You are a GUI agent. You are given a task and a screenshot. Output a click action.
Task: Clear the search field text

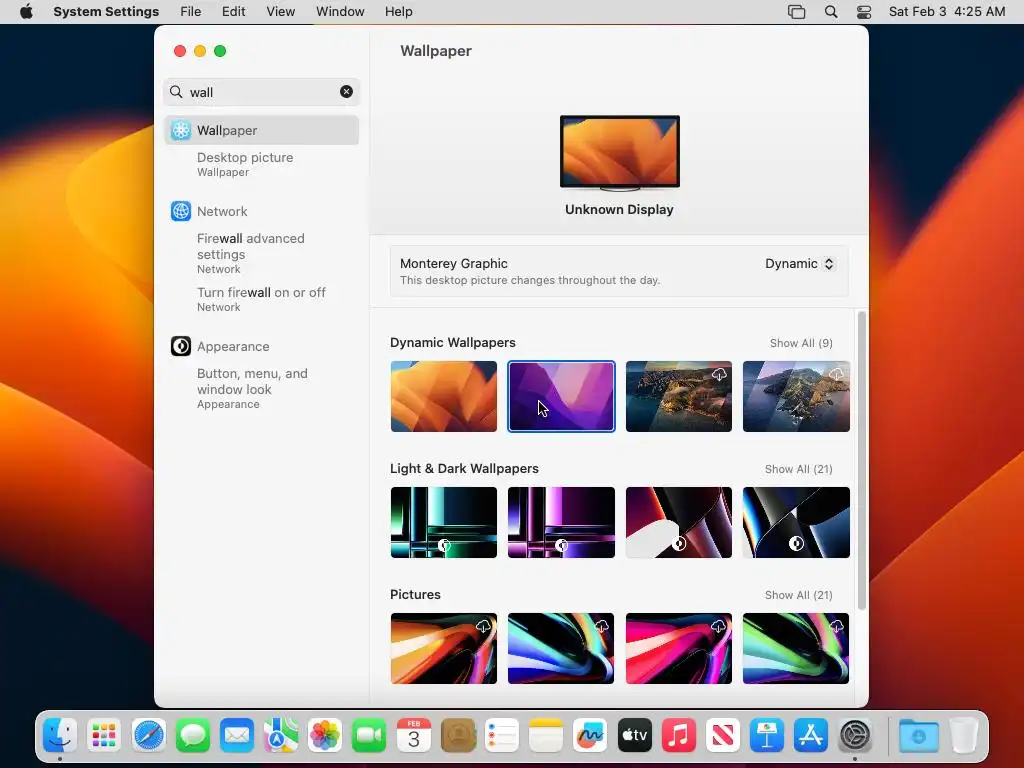click(x=346, y=91)
